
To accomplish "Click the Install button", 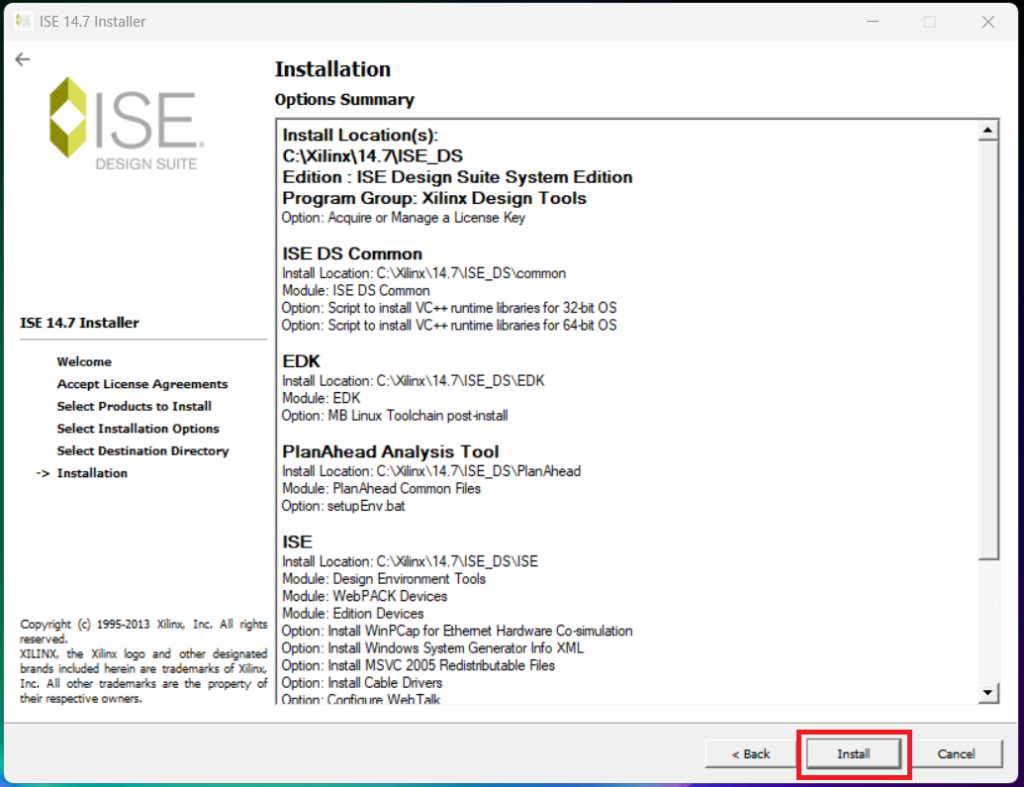I will click(x=854, y=754).
